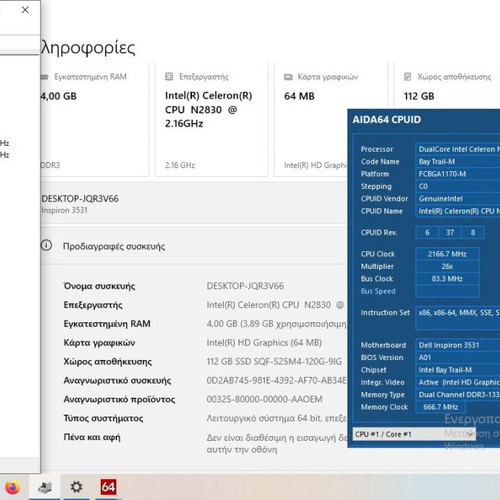
Task: Select the 4,00 GB RAM card
Action: point(94,119)
